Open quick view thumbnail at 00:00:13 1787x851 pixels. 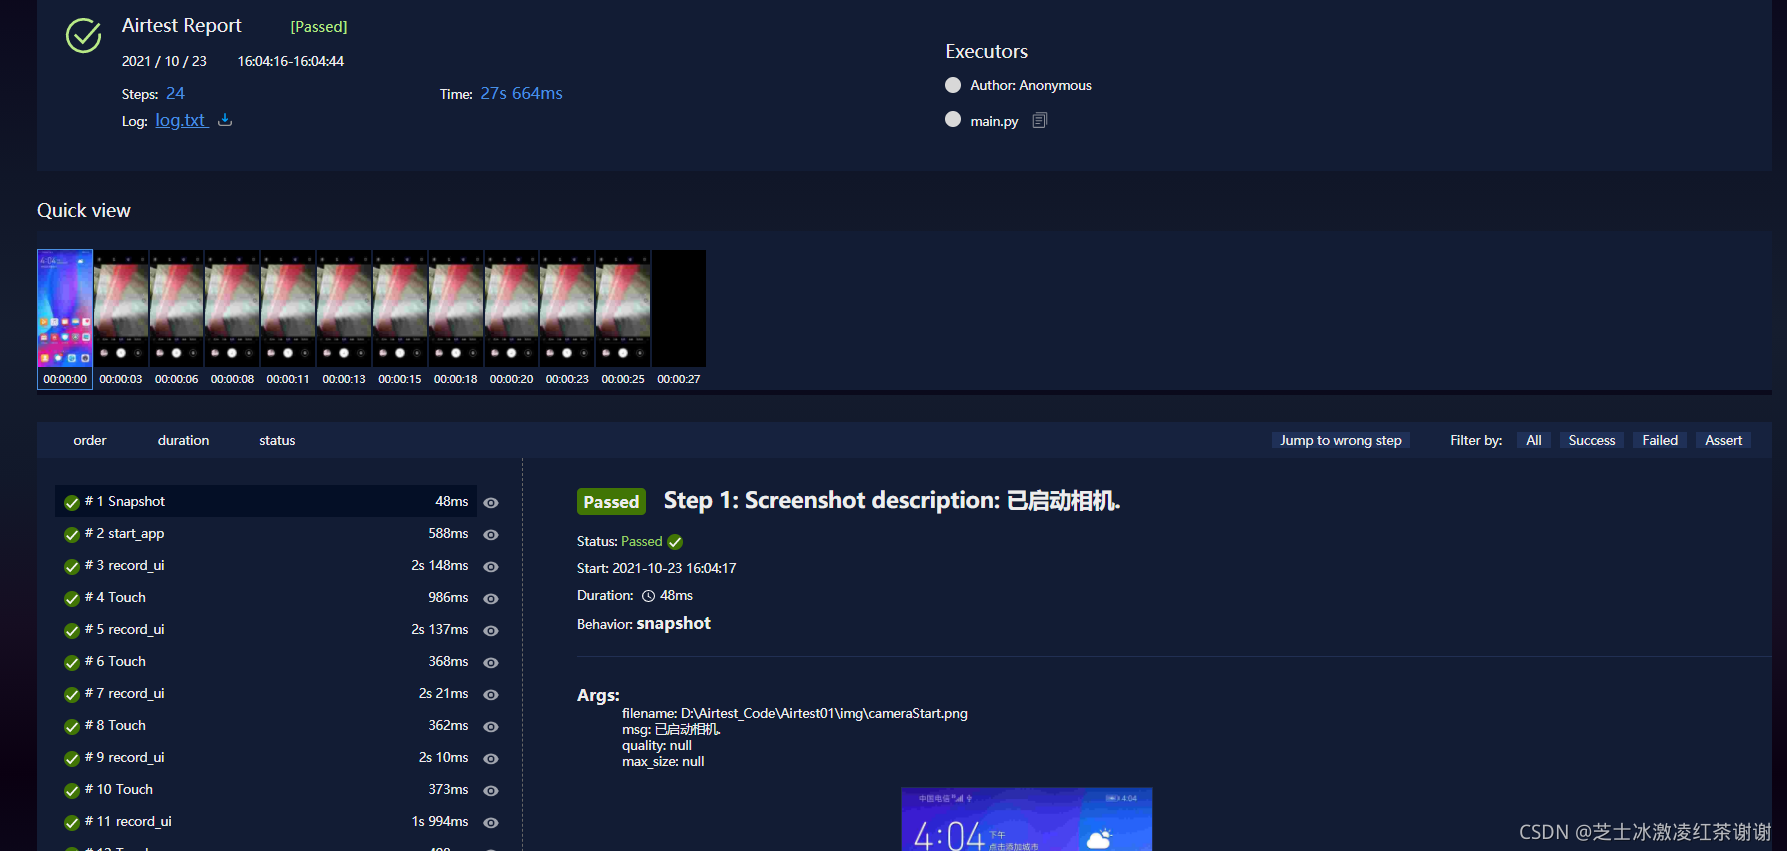[344, 308]
